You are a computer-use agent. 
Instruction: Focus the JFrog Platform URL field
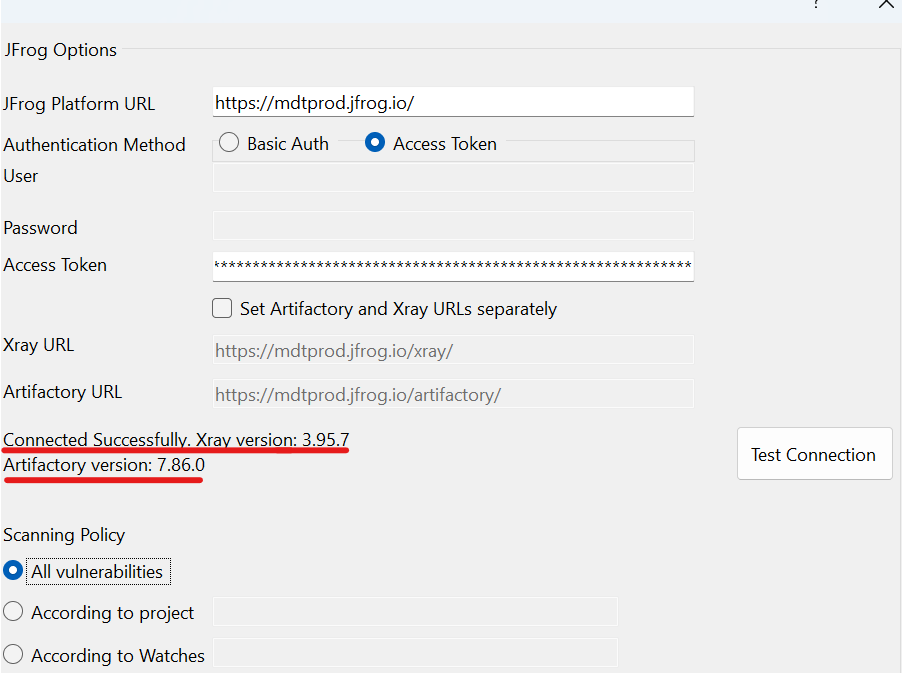coord(453,102)
